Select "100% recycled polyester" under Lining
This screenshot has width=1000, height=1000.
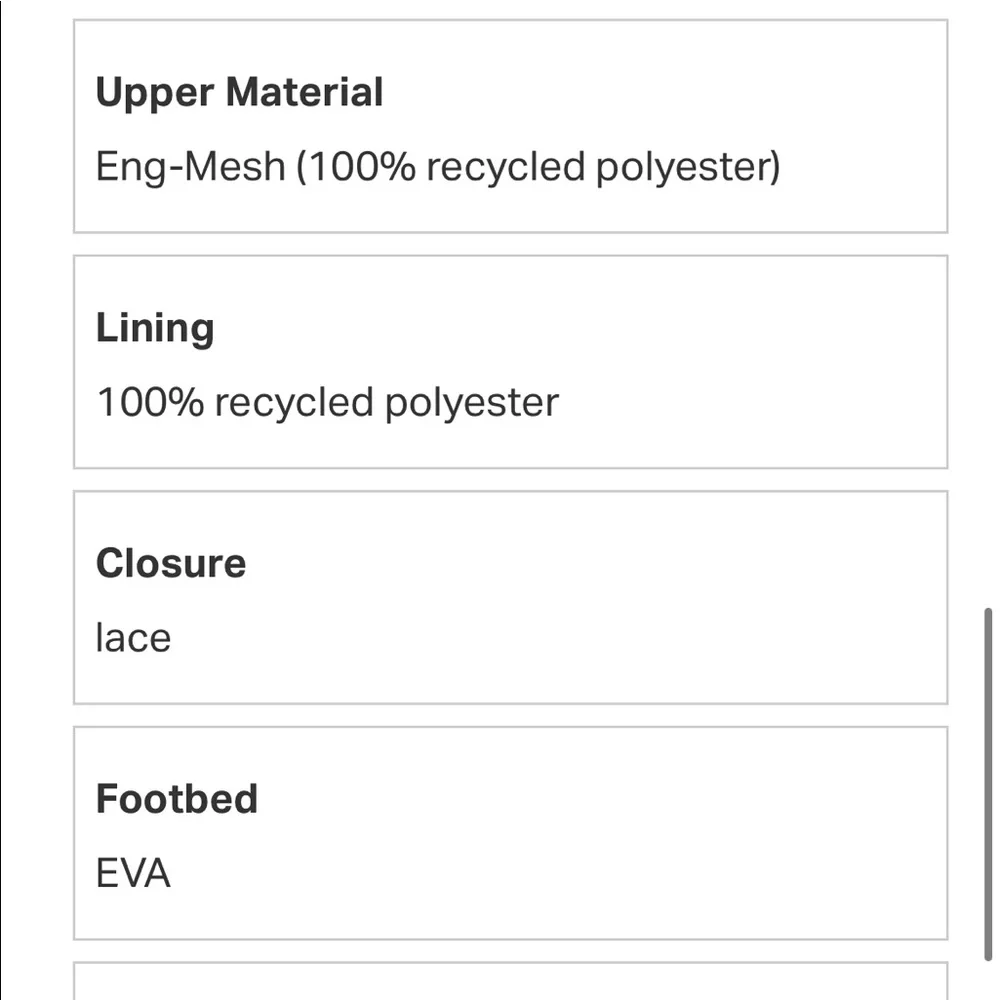327,402
